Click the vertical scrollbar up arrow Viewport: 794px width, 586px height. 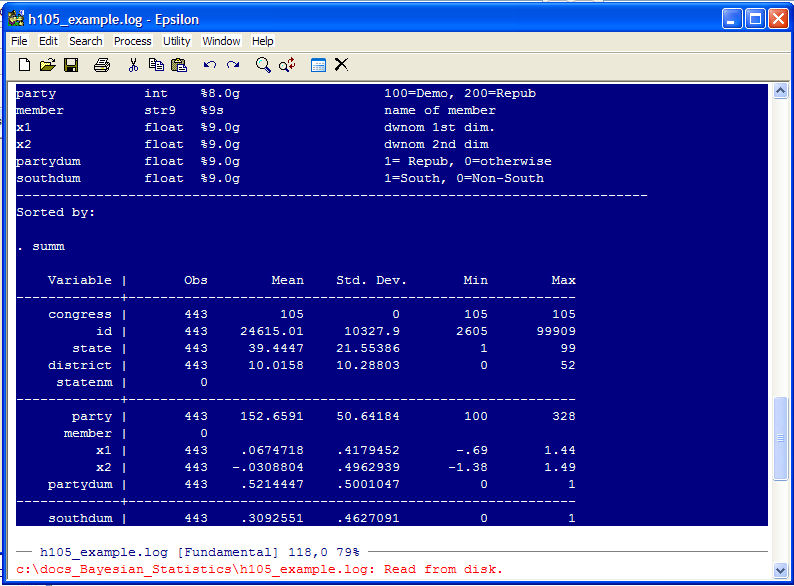pyautogui.click(x=781, y=92)
